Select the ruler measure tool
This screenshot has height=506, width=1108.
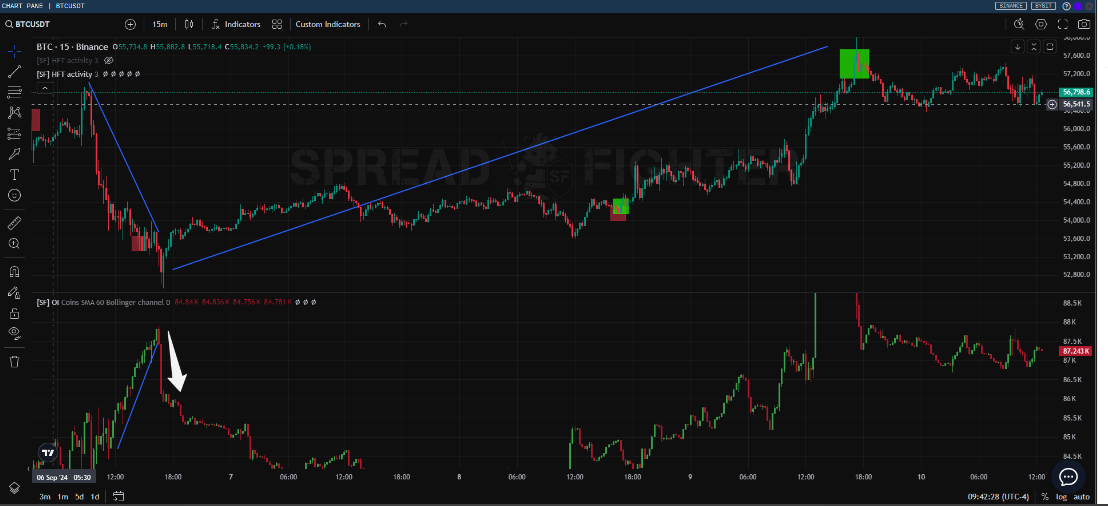point(14,223)
